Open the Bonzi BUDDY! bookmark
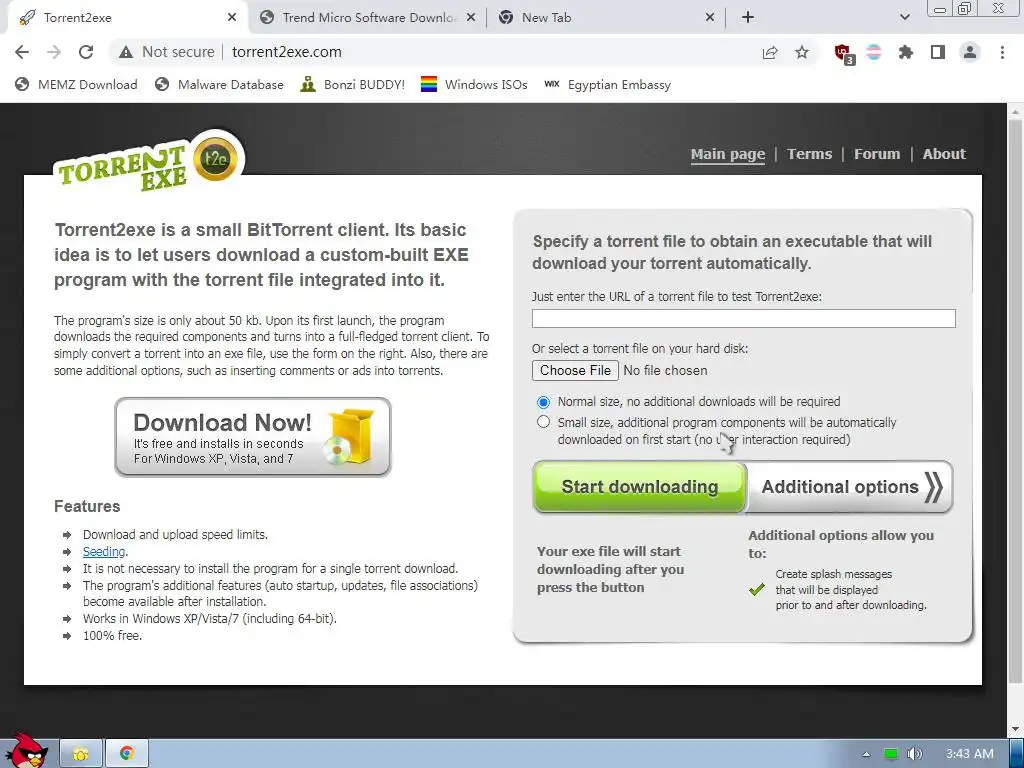 [353, 84]
